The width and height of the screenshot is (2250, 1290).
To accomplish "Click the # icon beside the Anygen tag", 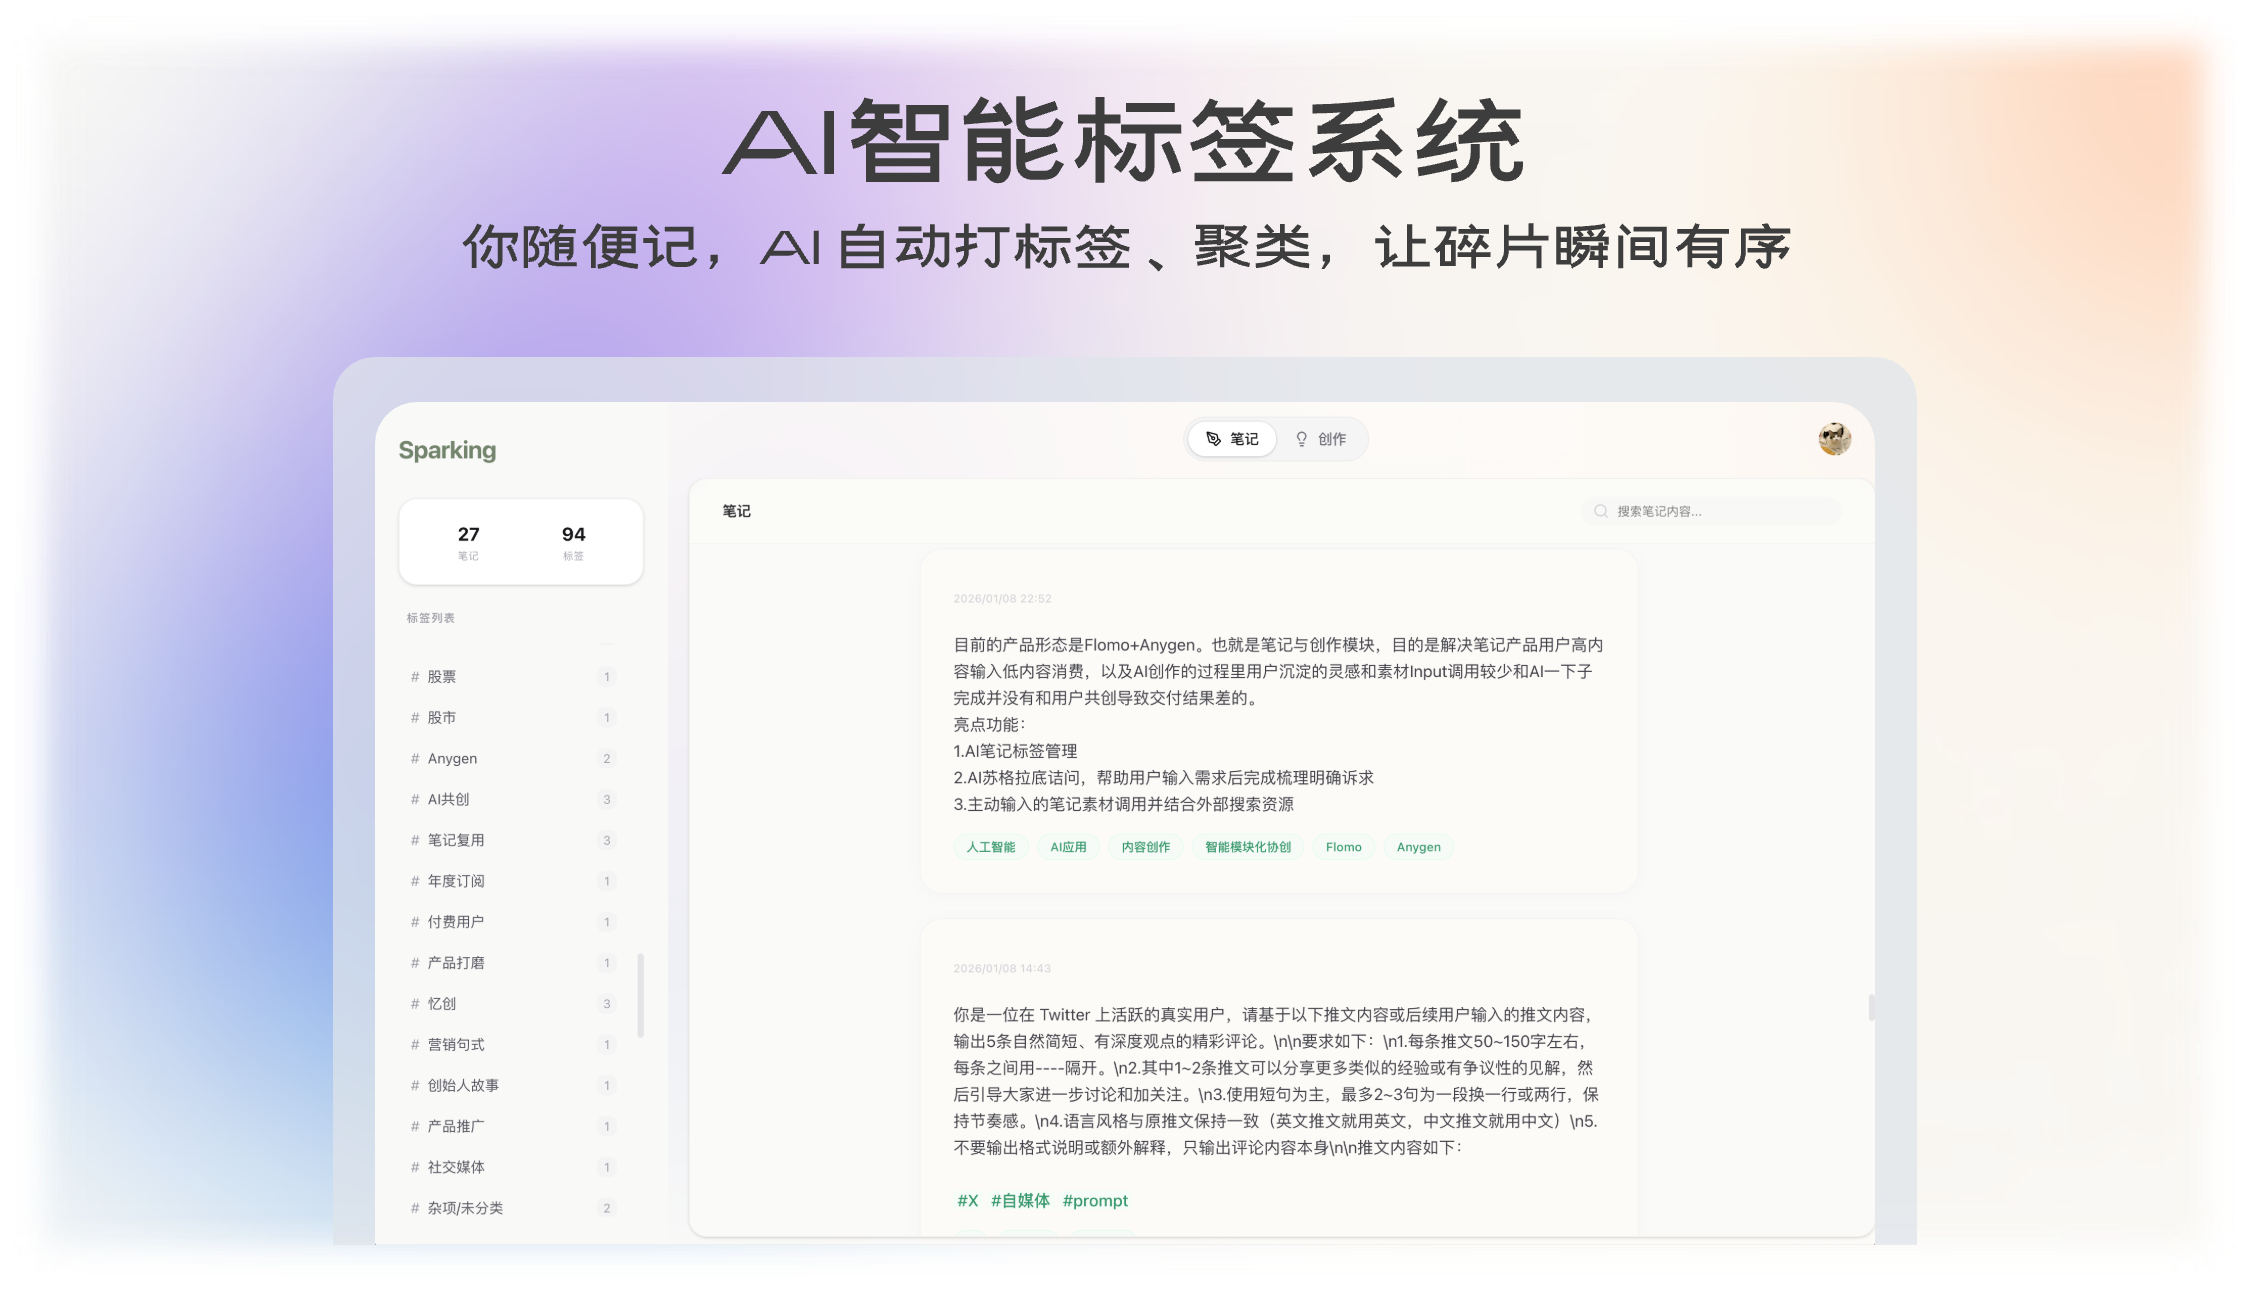I will point(415,758).
